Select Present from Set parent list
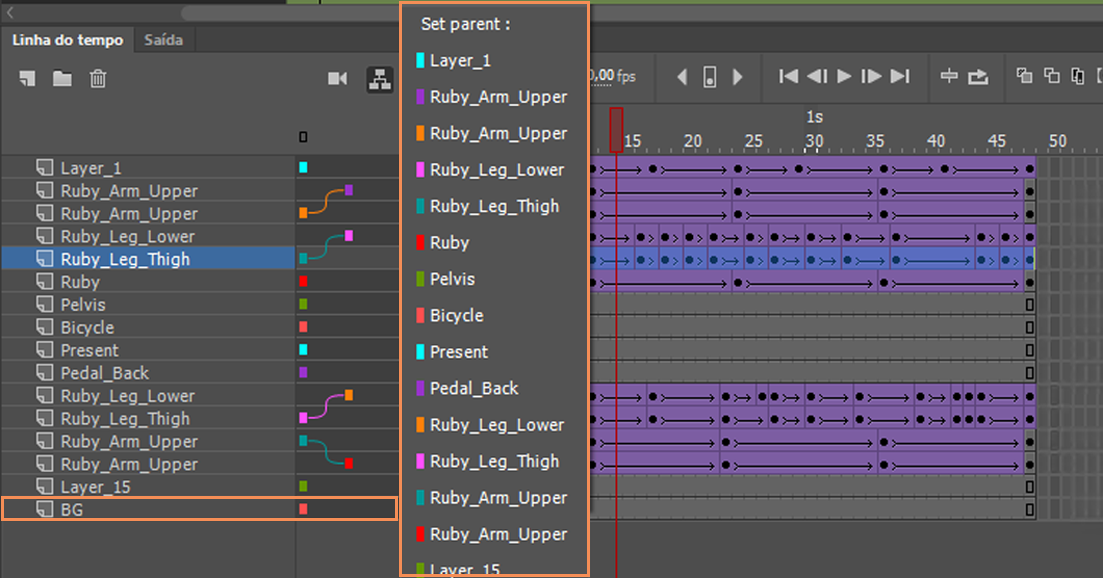1103x578 pixels. point(459,352)
